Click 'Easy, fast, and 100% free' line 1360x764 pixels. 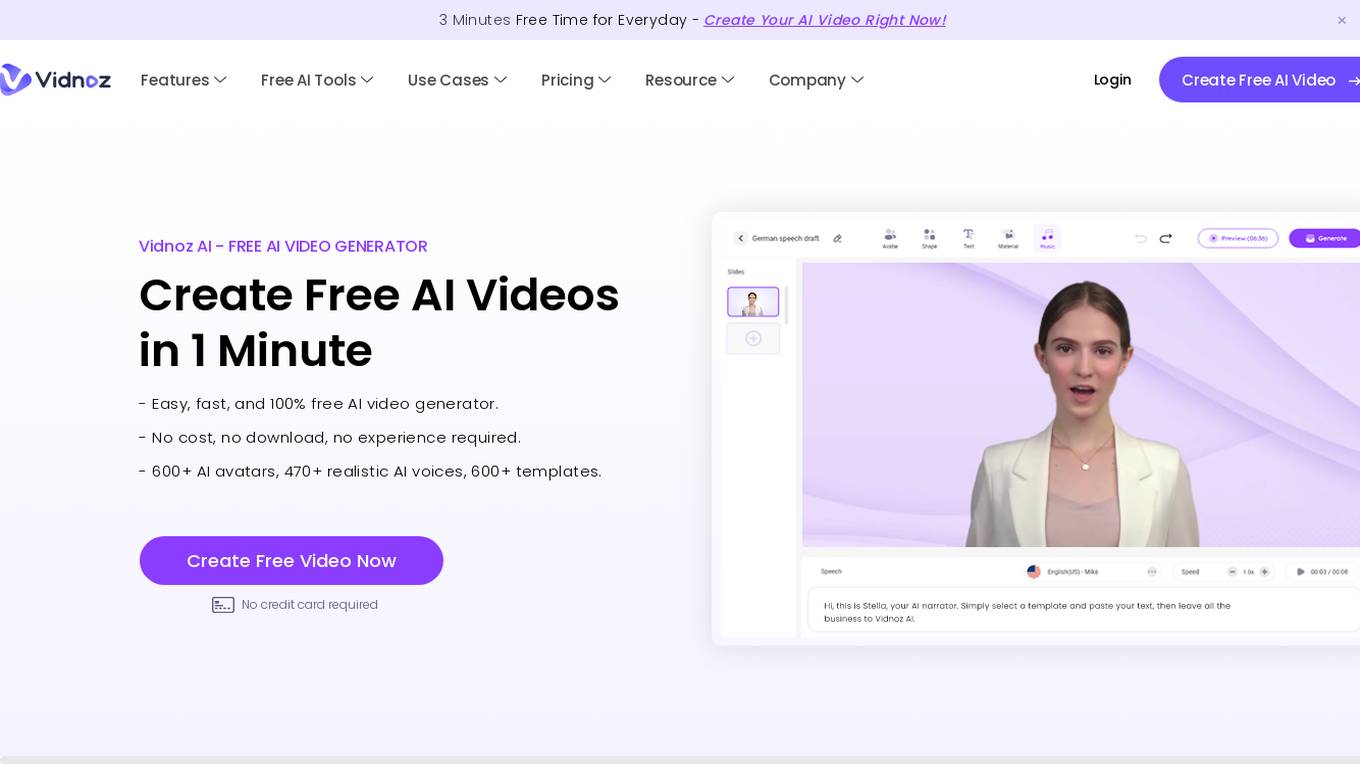(318, 403)
